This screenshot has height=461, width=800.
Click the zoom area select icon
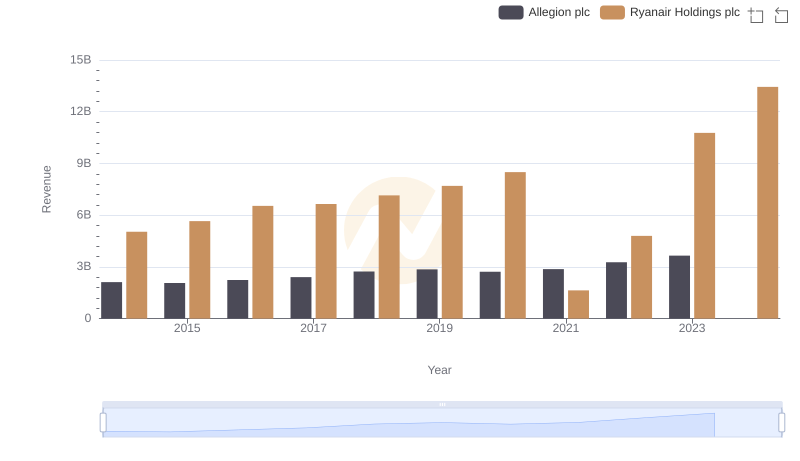click(756, 15)
